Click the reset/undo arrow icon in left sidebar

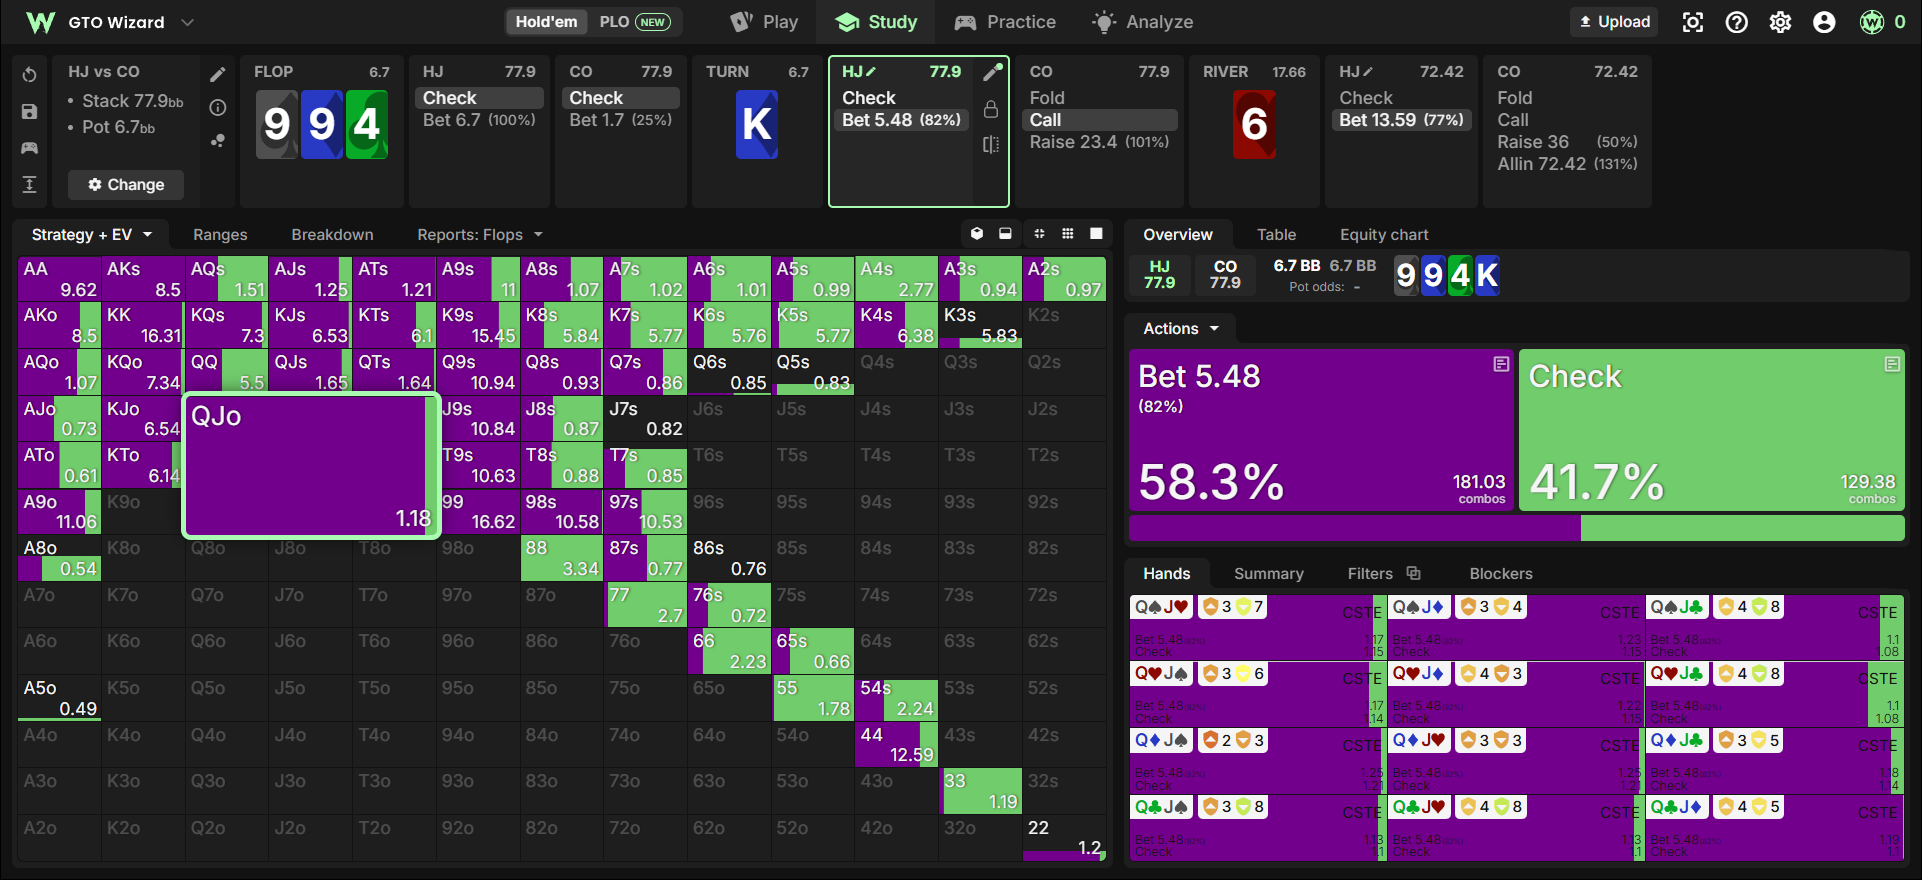click(x=29, y=75)
